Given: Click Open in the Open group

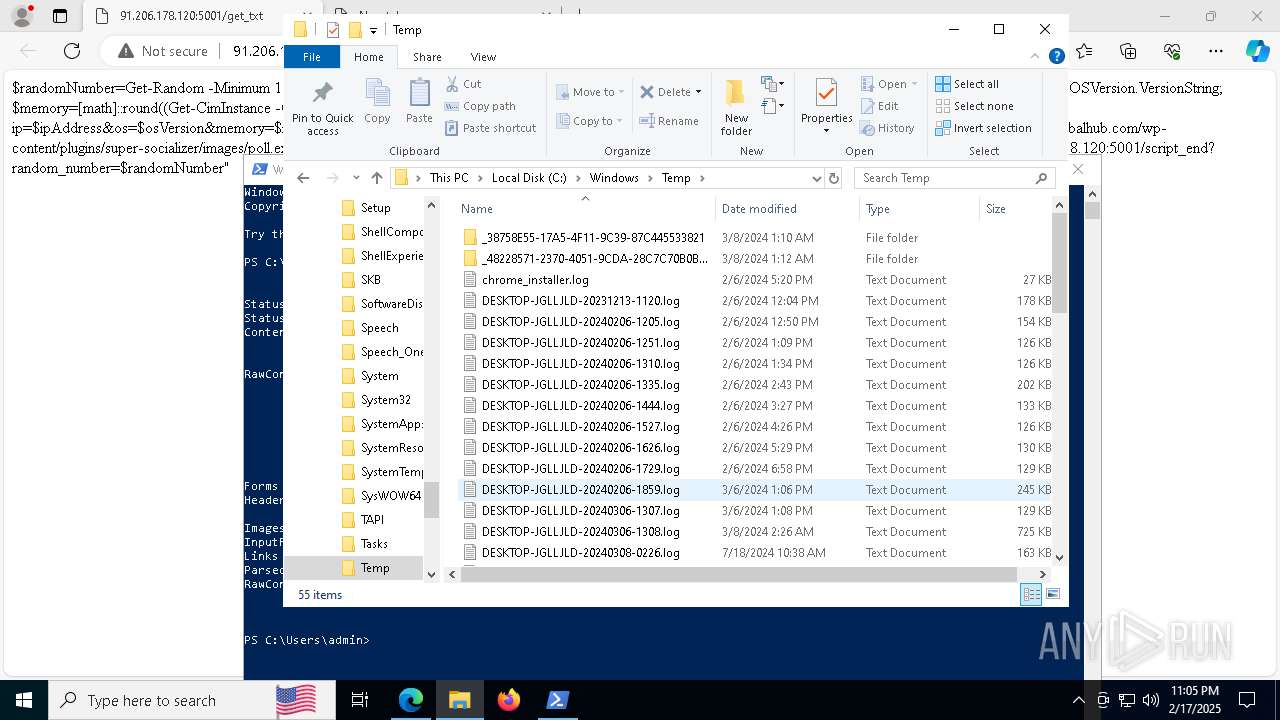Looking at the screenshot, I should tap(890, 84).
